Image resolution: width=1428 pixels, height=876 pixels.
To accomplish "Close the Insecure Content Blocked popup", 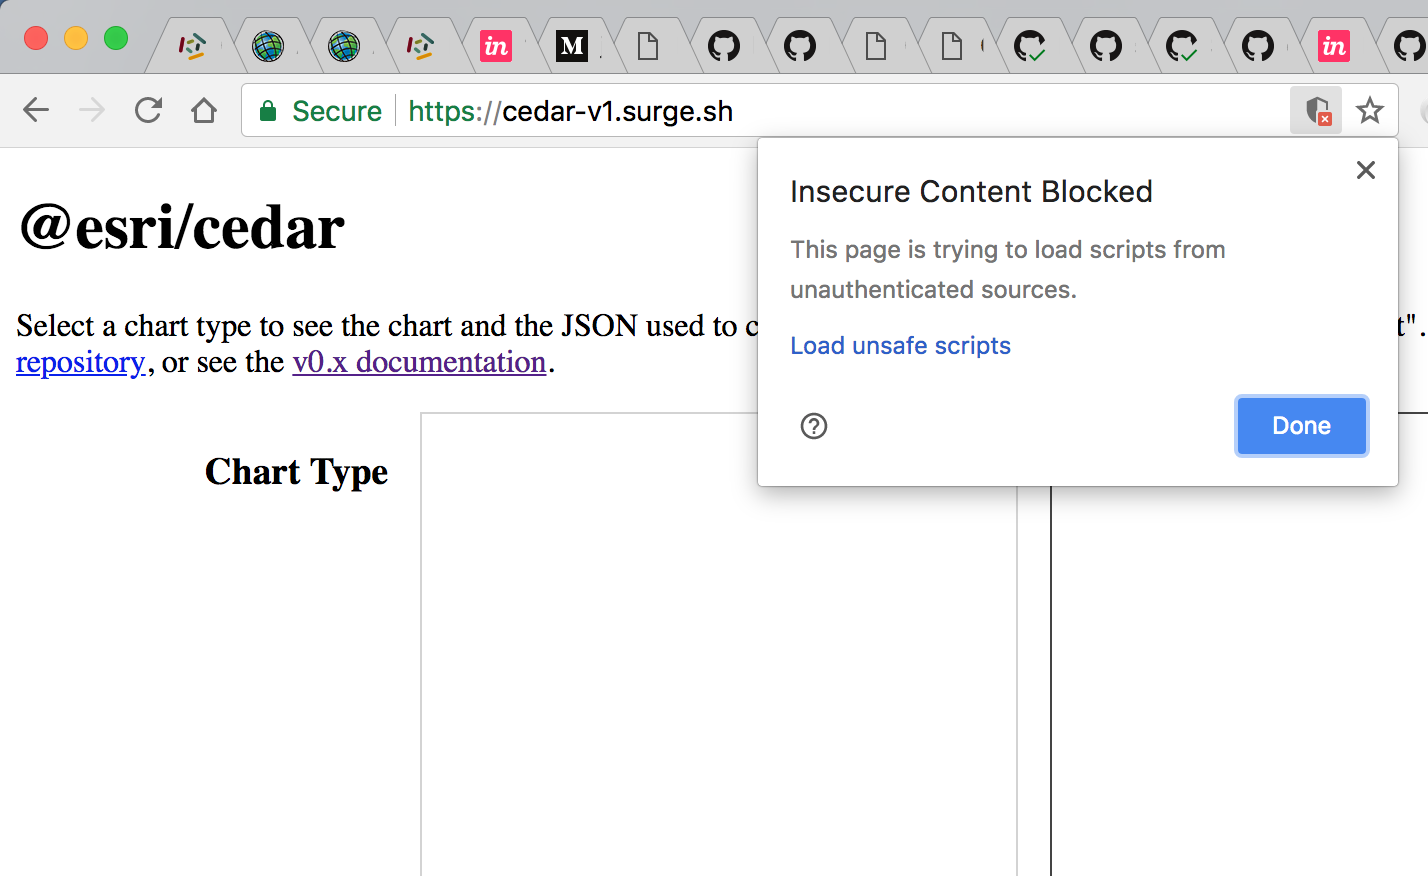I will point(1366,170).
